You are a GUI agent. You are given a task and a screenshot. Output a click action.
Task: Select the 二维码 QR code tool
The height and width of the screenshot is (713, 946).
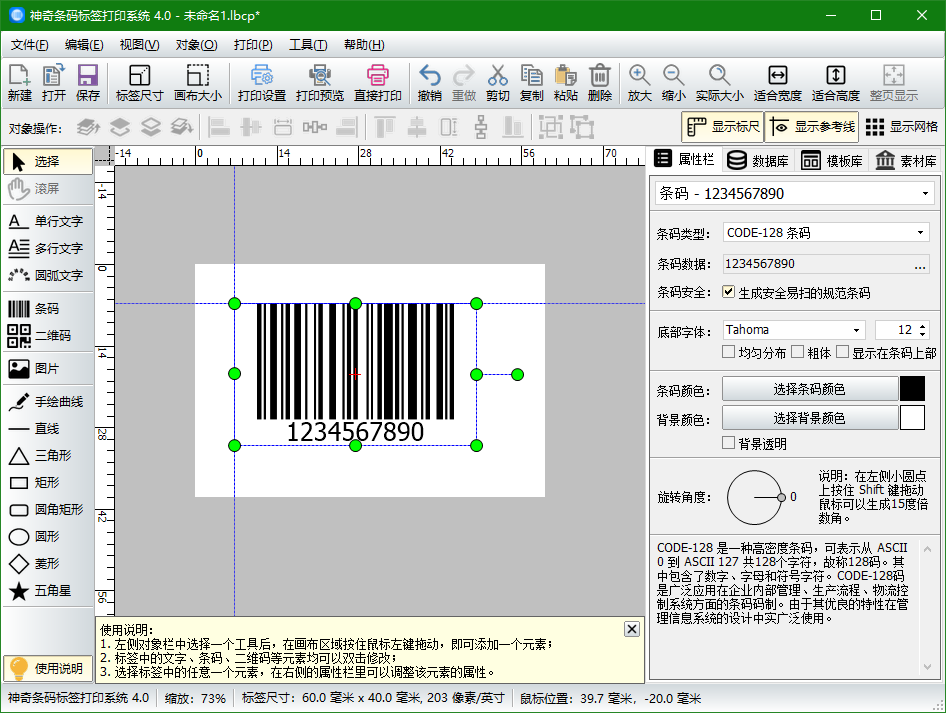point(48,335)
